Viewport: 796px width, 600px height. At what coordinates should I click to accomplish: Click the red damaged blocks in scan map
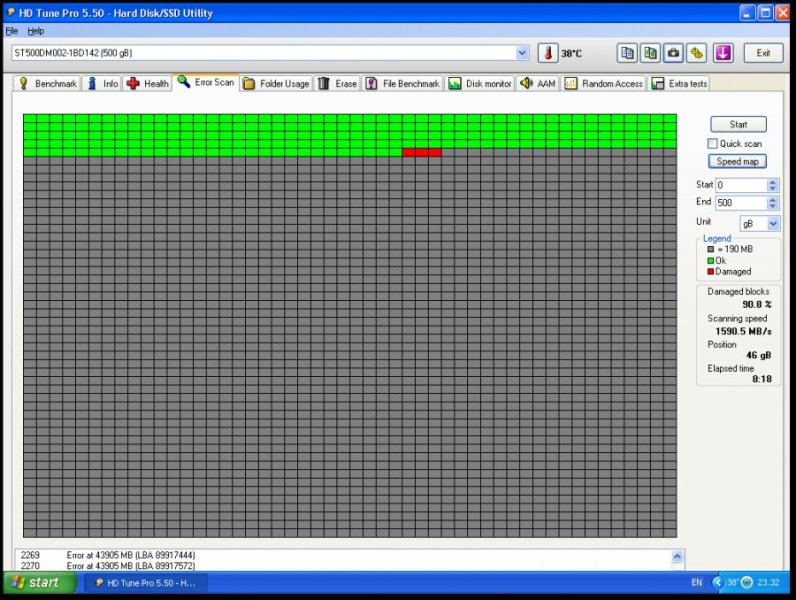point(421,152)
